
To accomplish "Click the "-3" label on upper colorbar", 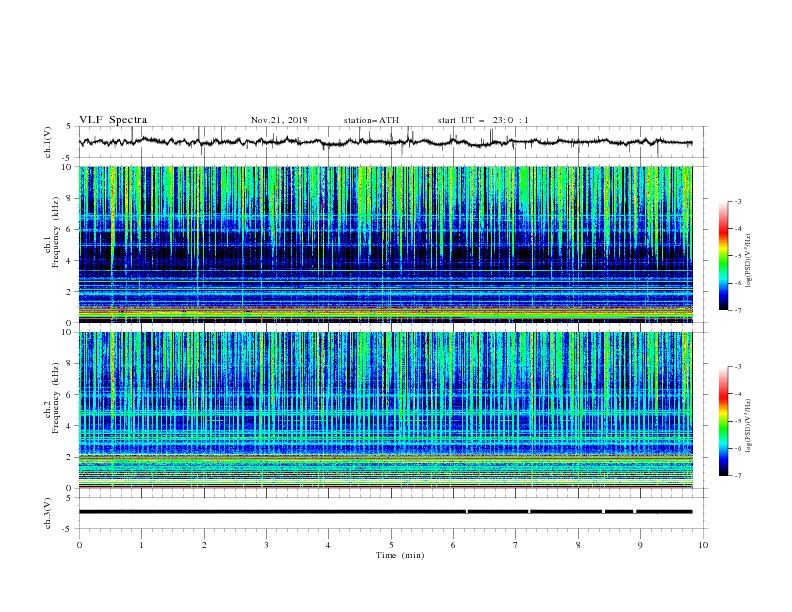I will point(738,201).
